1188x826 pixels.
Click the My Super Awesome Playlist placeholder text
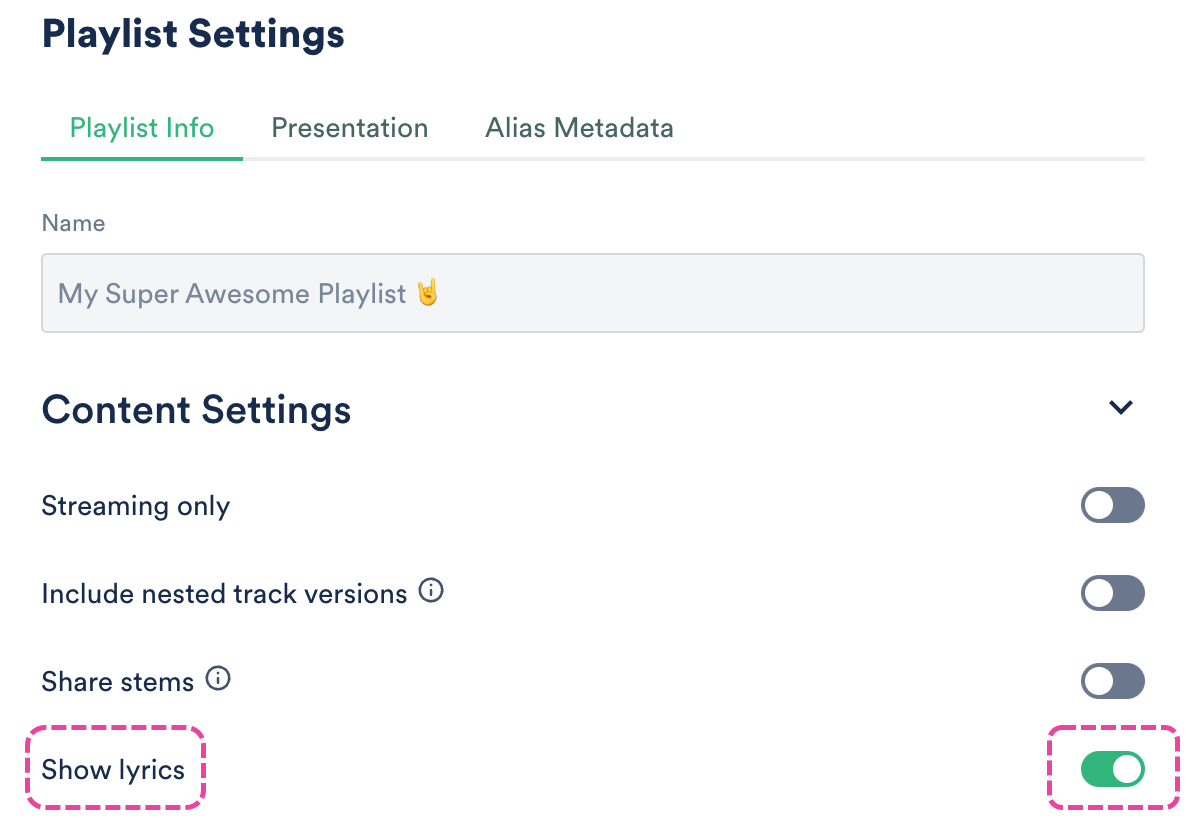pyautogui.click(x=232, y=294)
